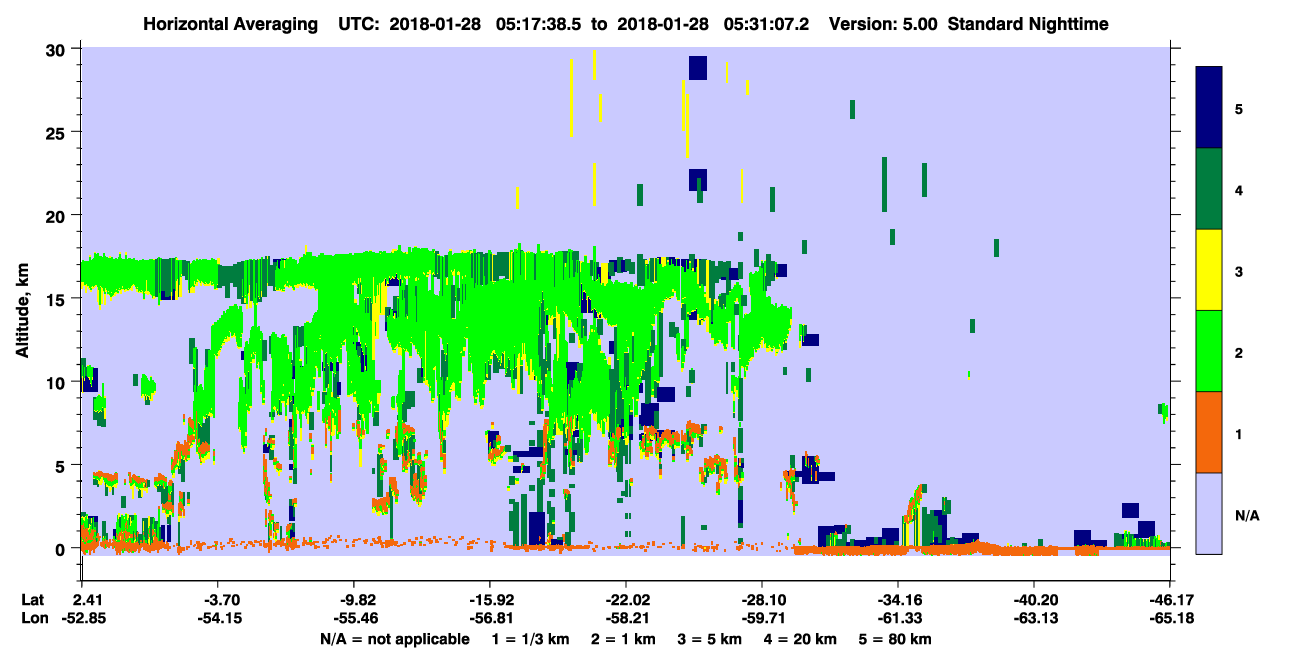
Task: Click the yellow colorbar segment labeled 3
Action: (x=1209, y=270)
